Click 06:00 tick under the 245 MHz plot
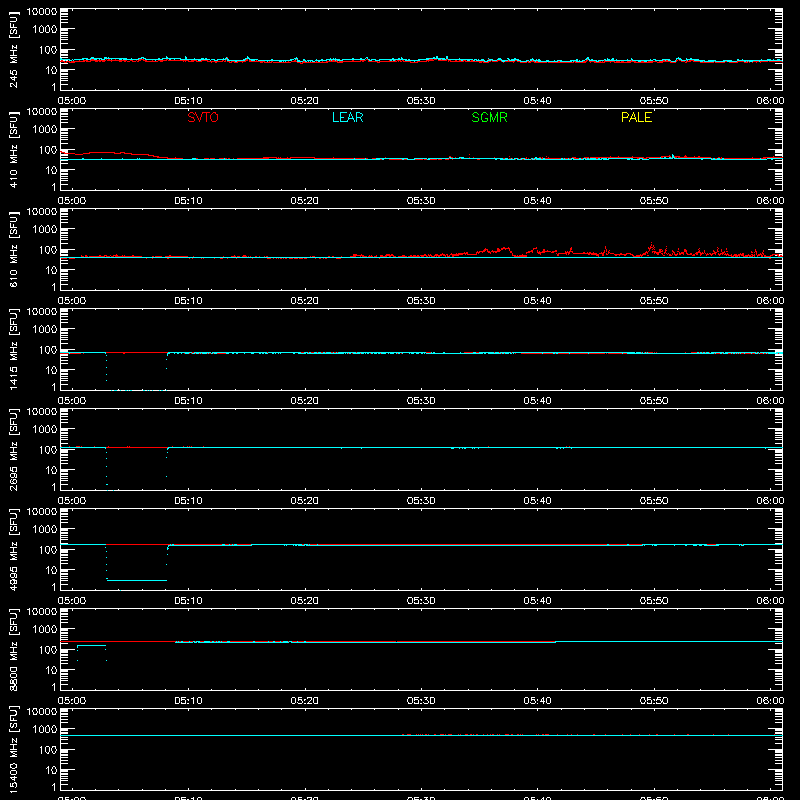This screenshot has width=800, height=800. click(x=770, y=101)
